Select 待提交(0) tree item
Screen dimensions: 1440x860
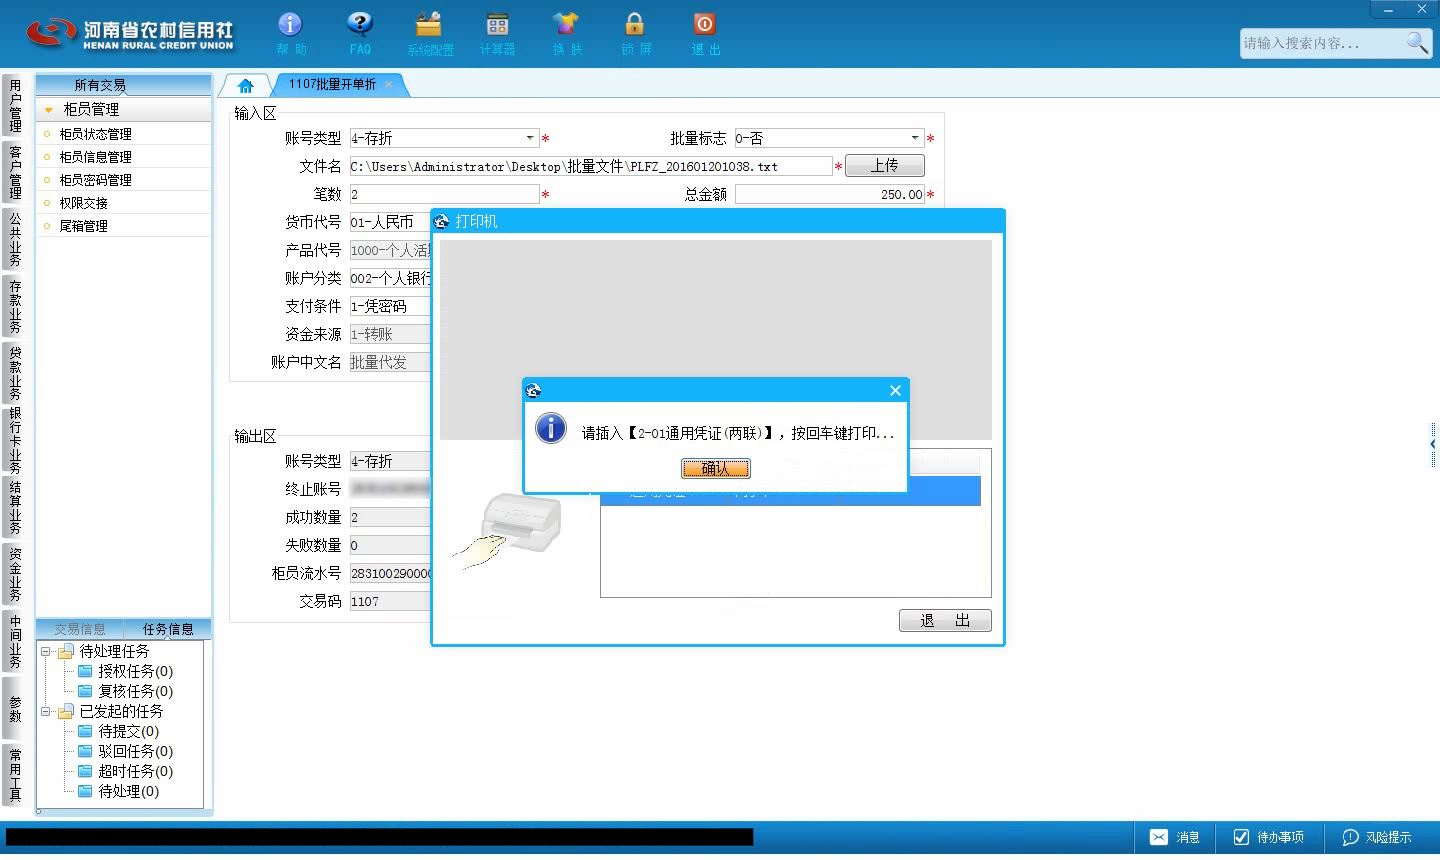pyautogui.click(x=128, y=731)
